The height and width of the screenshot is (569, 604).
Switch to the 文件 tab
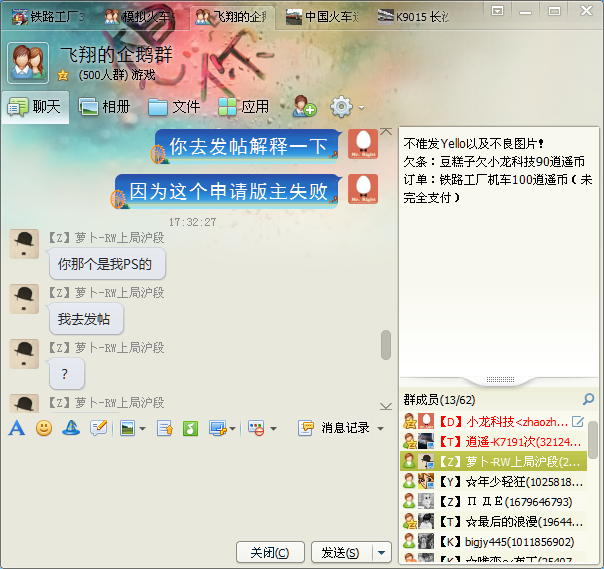pyautogui.click(x=174, y=107)
